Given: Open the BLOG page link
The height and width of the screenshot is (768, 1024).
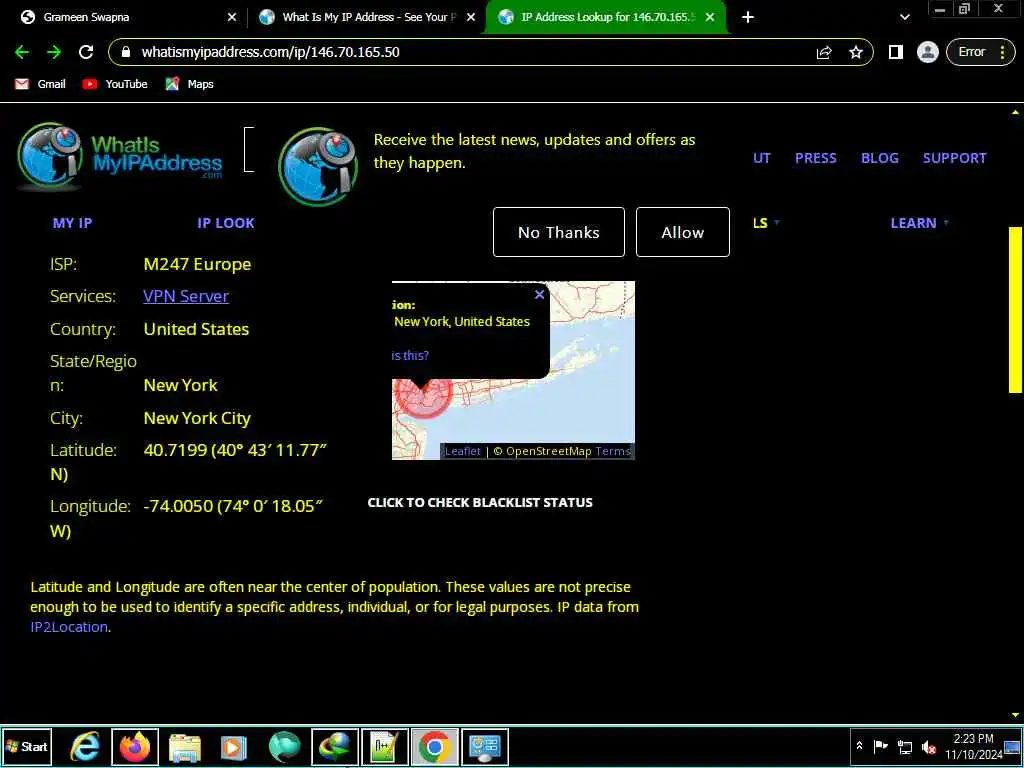Looking at the screenshot, I should pyautogui.click(x=880, y=158).
